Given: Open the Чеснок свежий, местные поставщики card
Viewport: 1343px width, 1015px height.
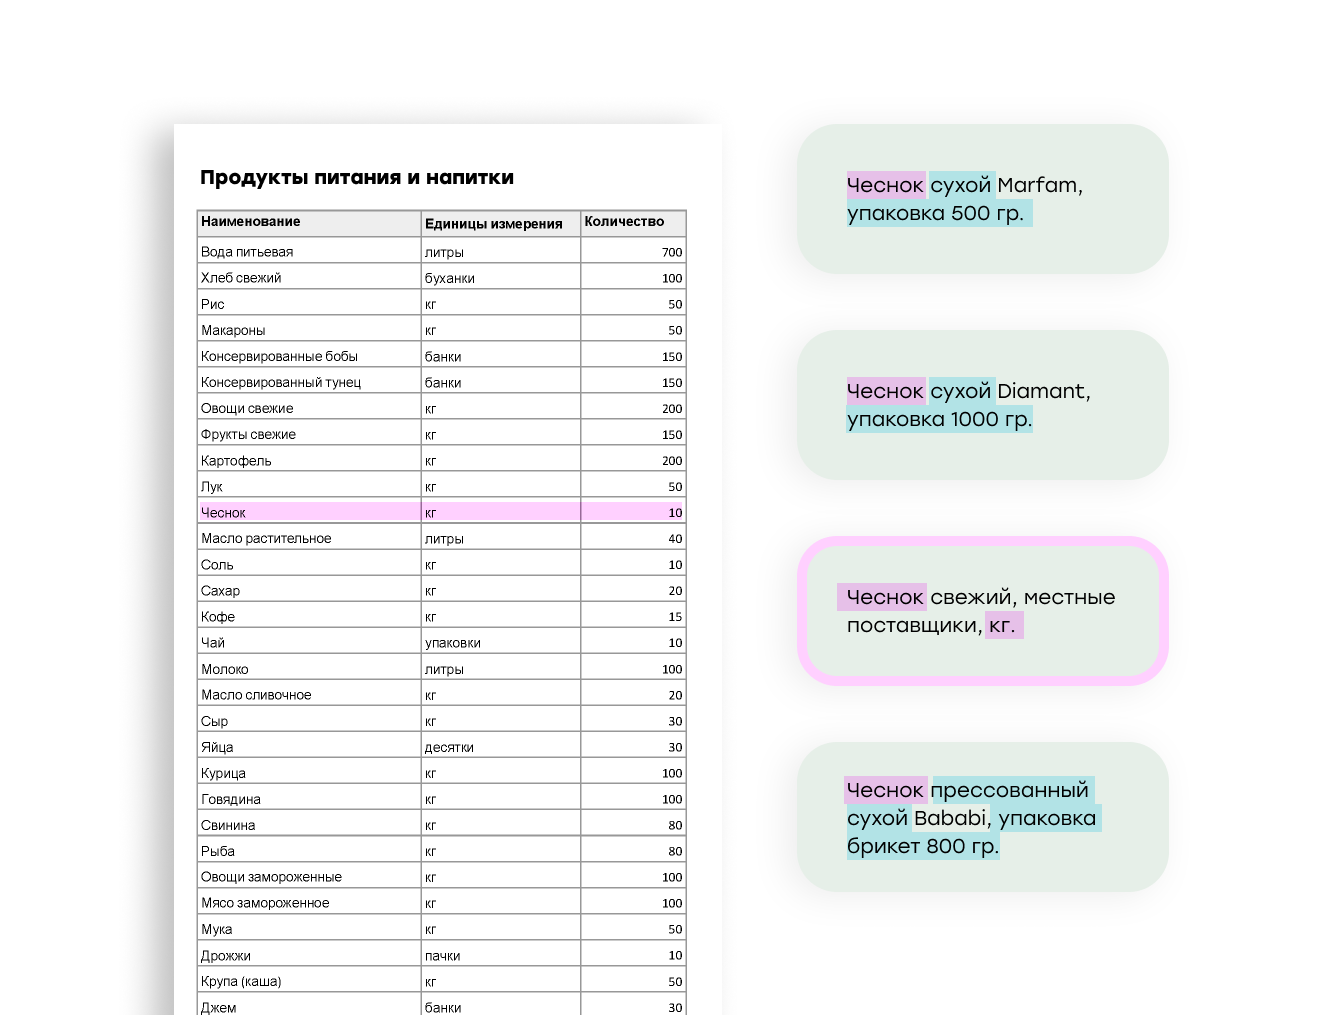Looking at the screenshot, I should [x=983, y=611].
